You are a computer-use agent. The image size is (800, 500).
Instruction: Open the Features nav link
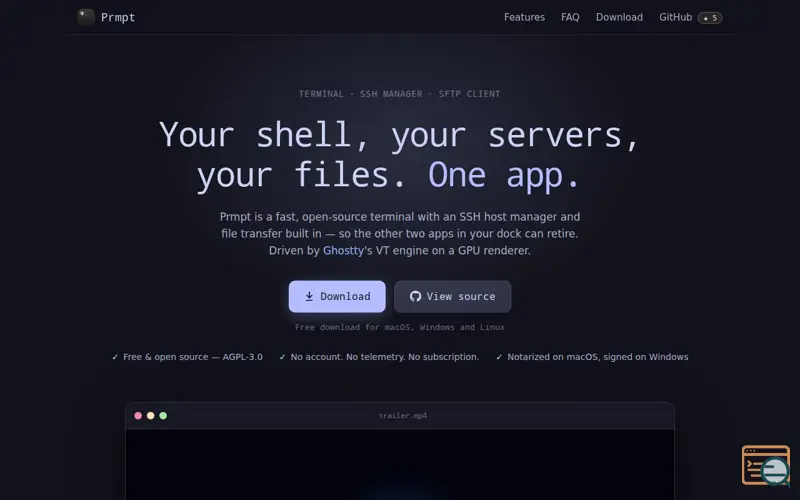click(524, 17)
